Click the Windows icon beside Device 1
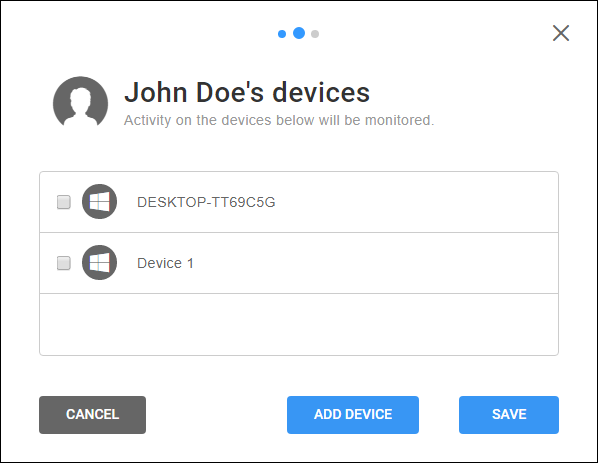598x463 pixels. [x=99, y=262]
